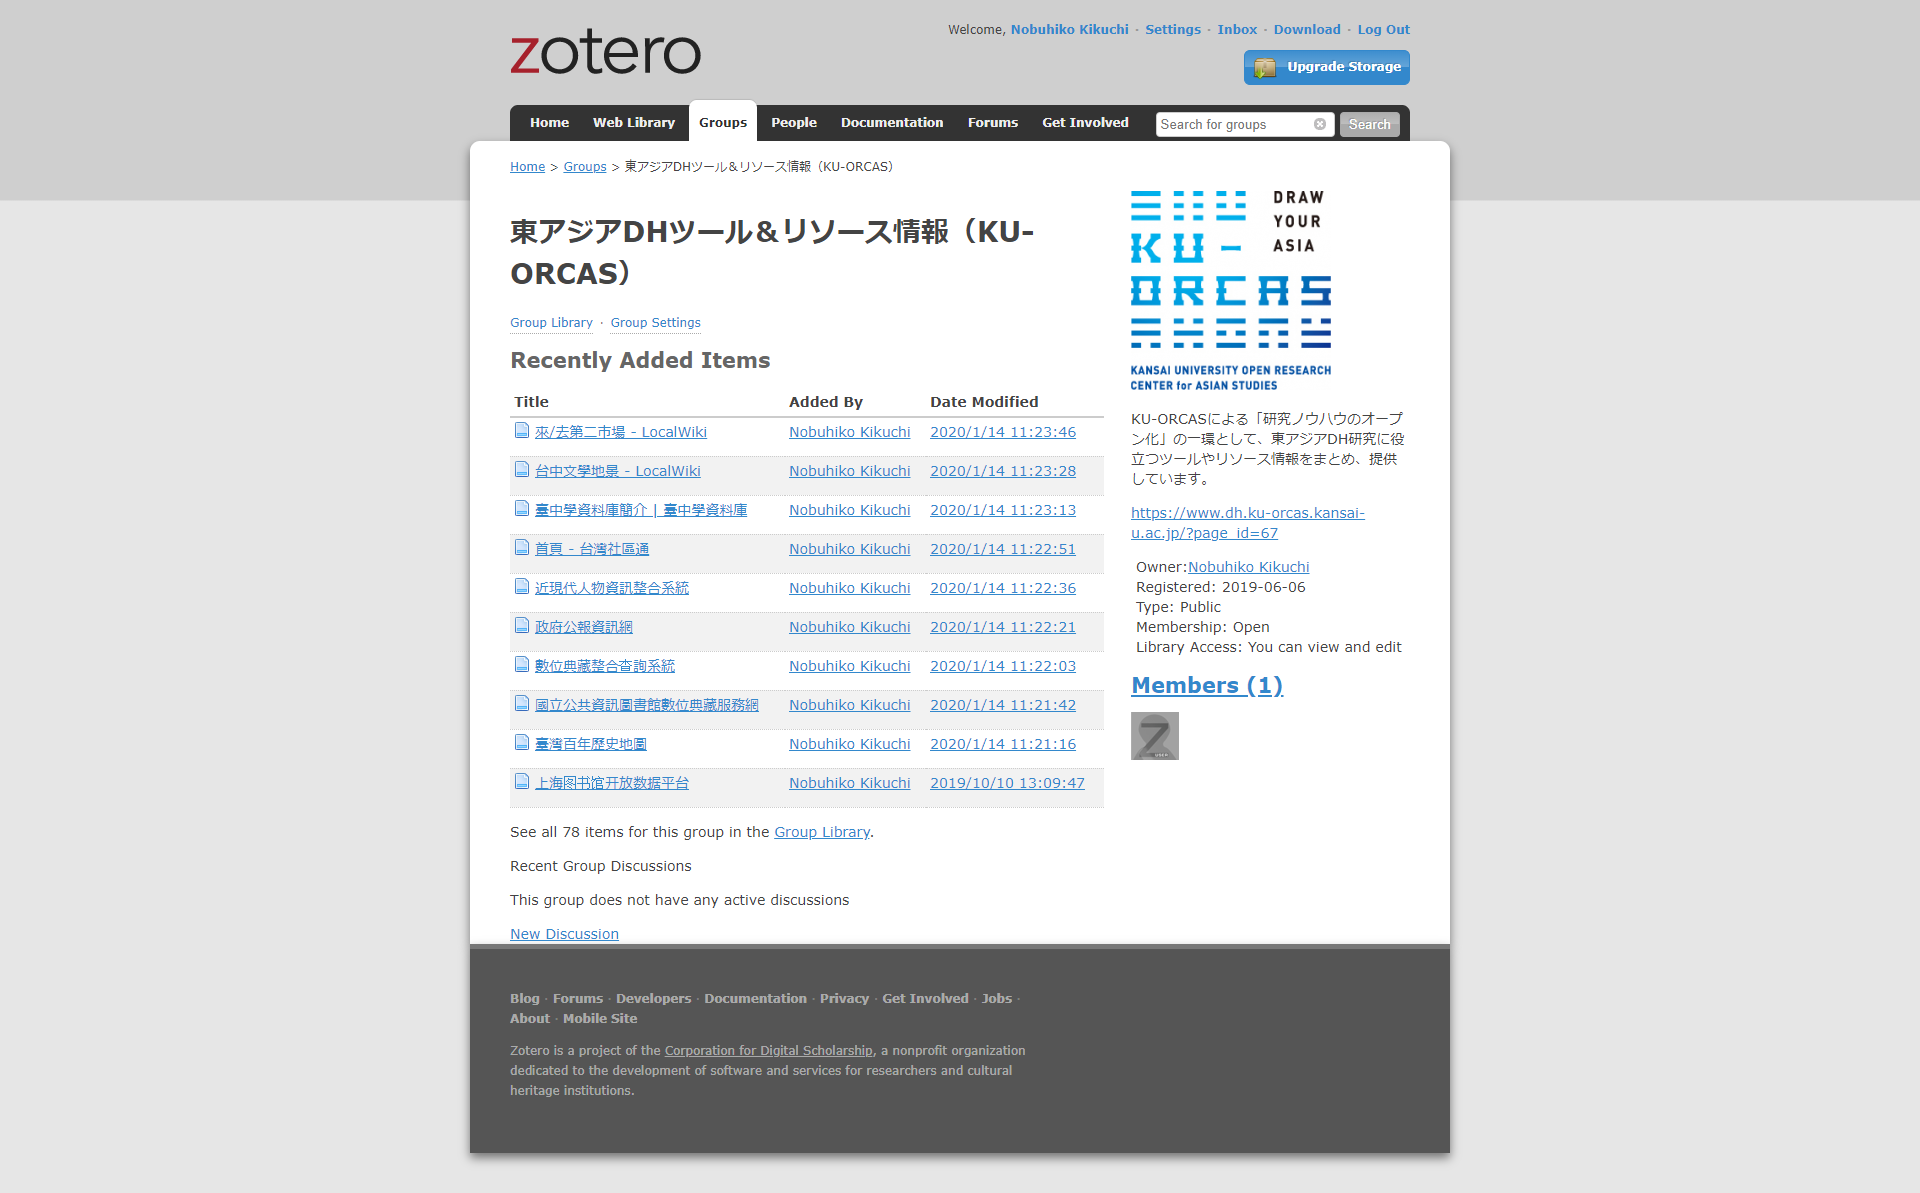
Task: Click the Download link in header
Action: click(1307, 29)
